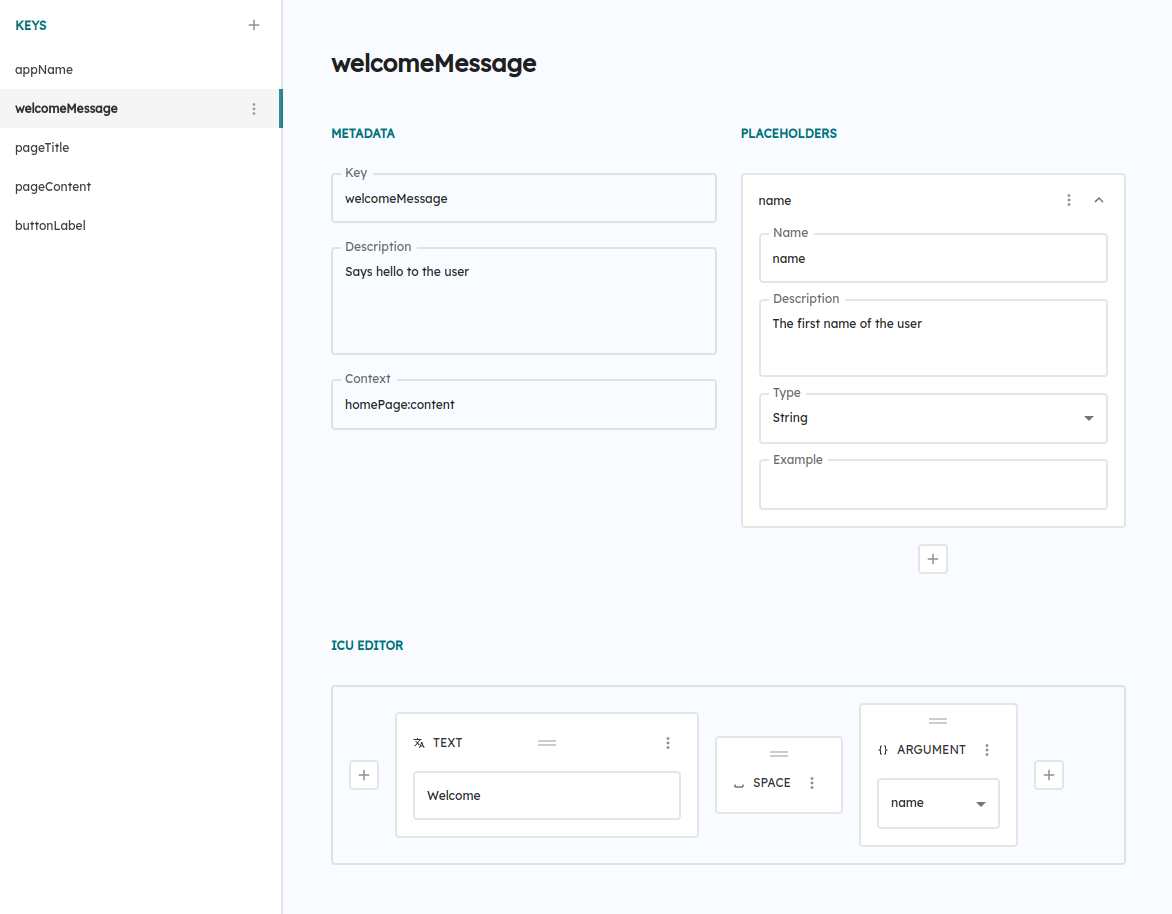Select the appName key

tap(44, 70)
